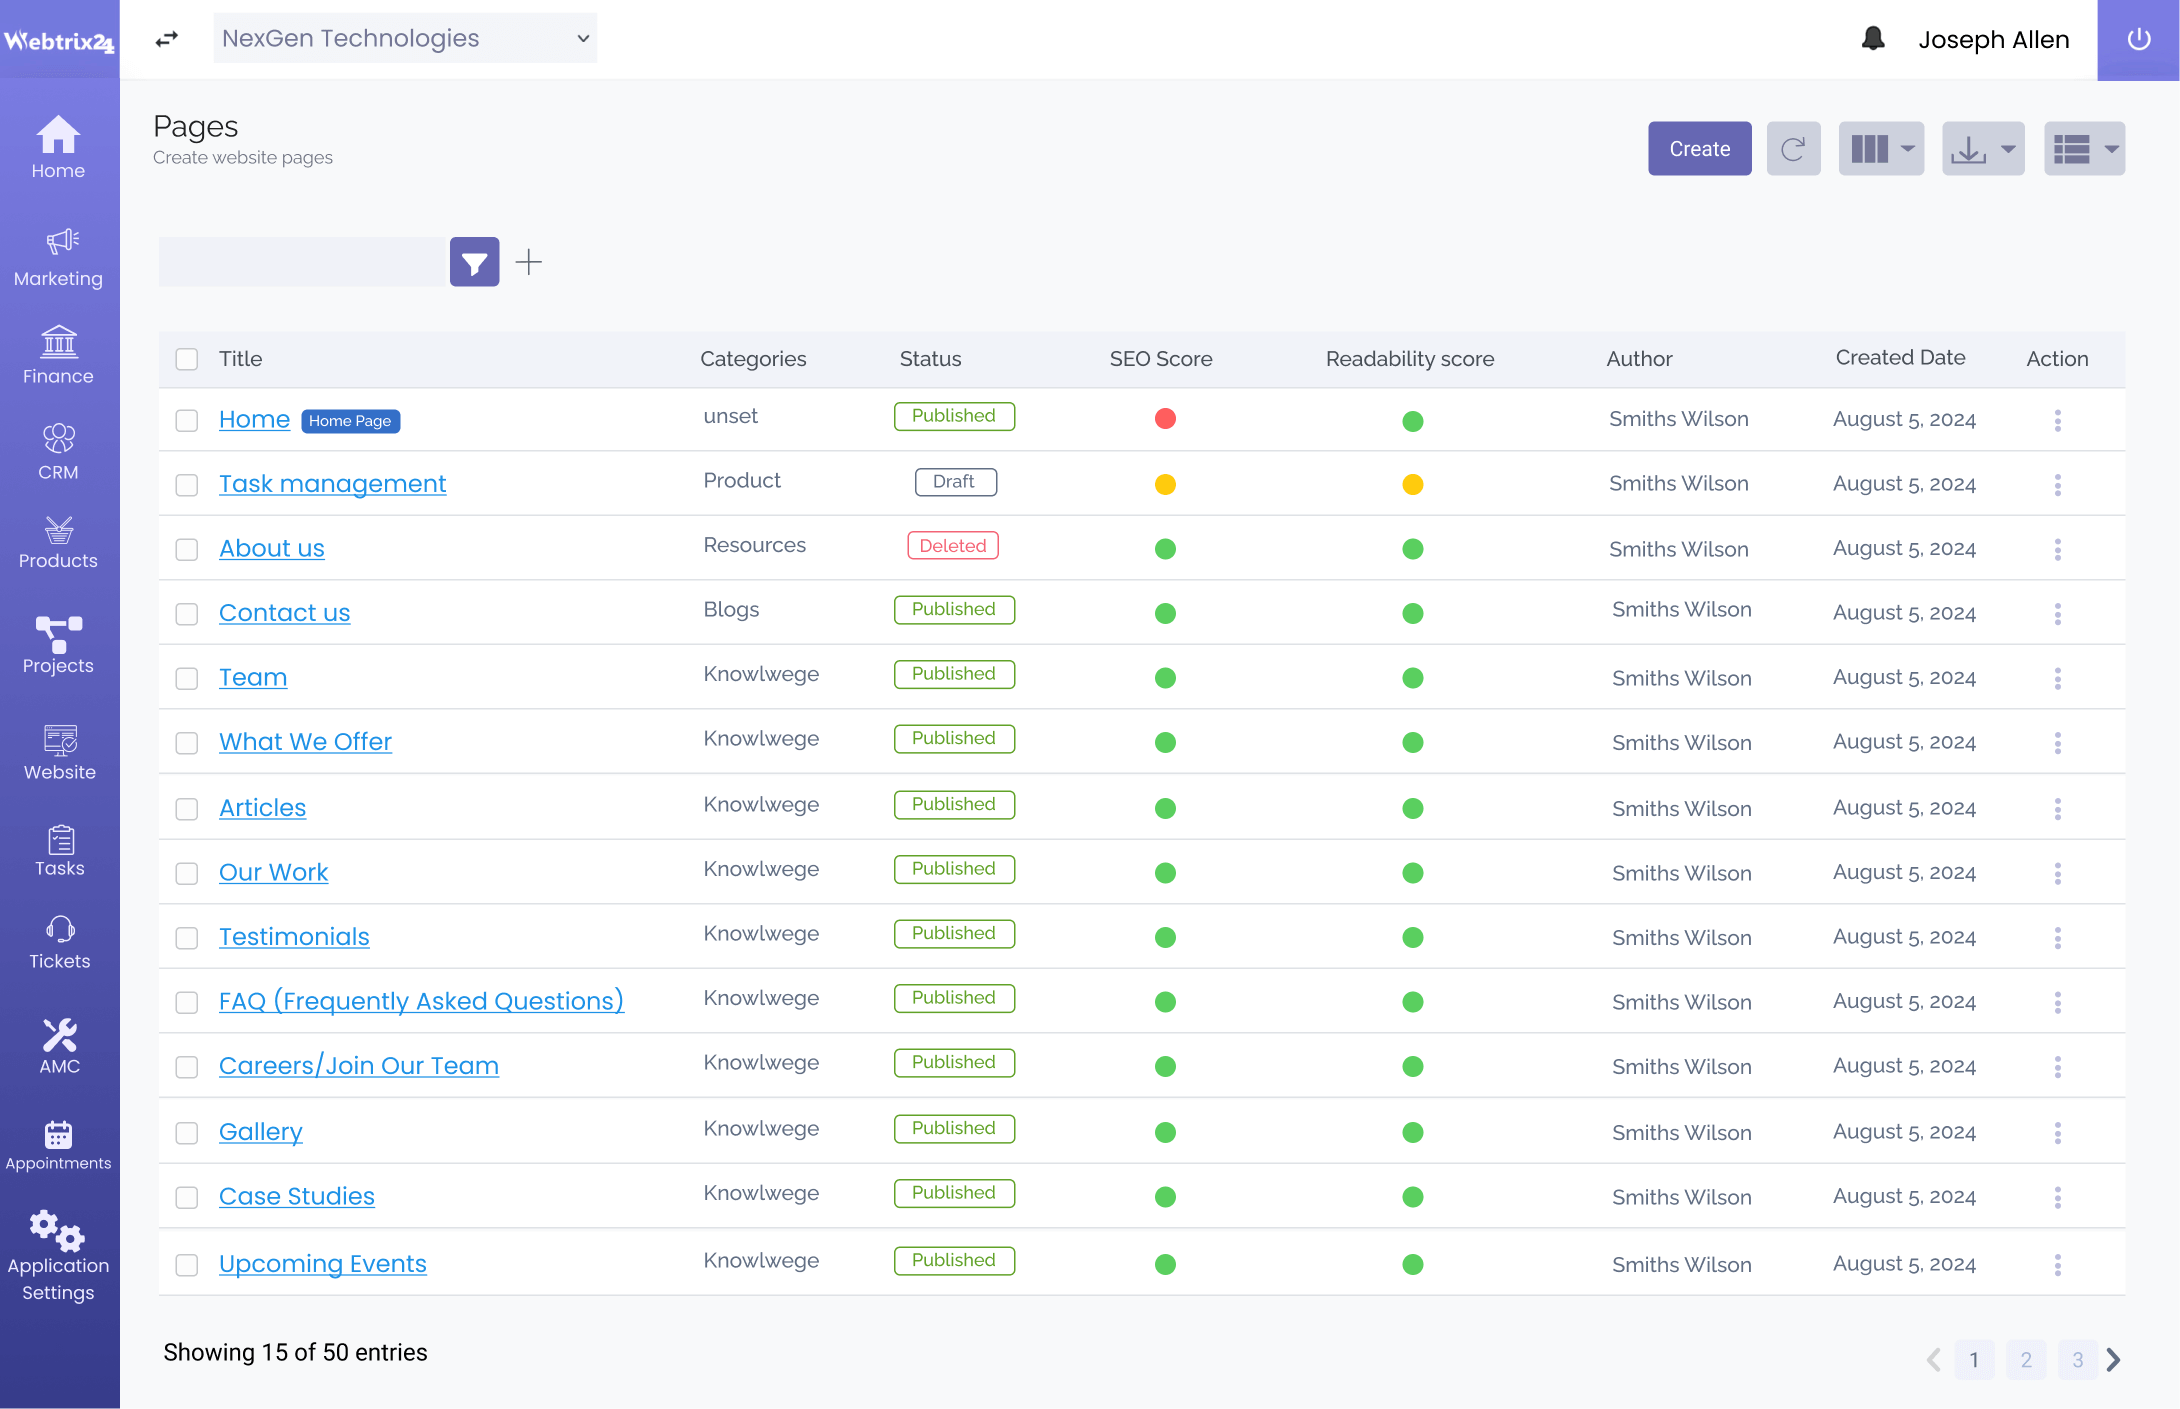
Task: Open the Projects module
Action: click(x=58, y=645)
